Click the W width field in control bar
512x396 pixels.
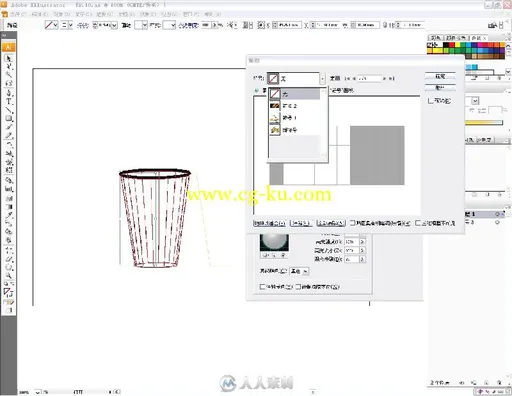coord(367,25)
